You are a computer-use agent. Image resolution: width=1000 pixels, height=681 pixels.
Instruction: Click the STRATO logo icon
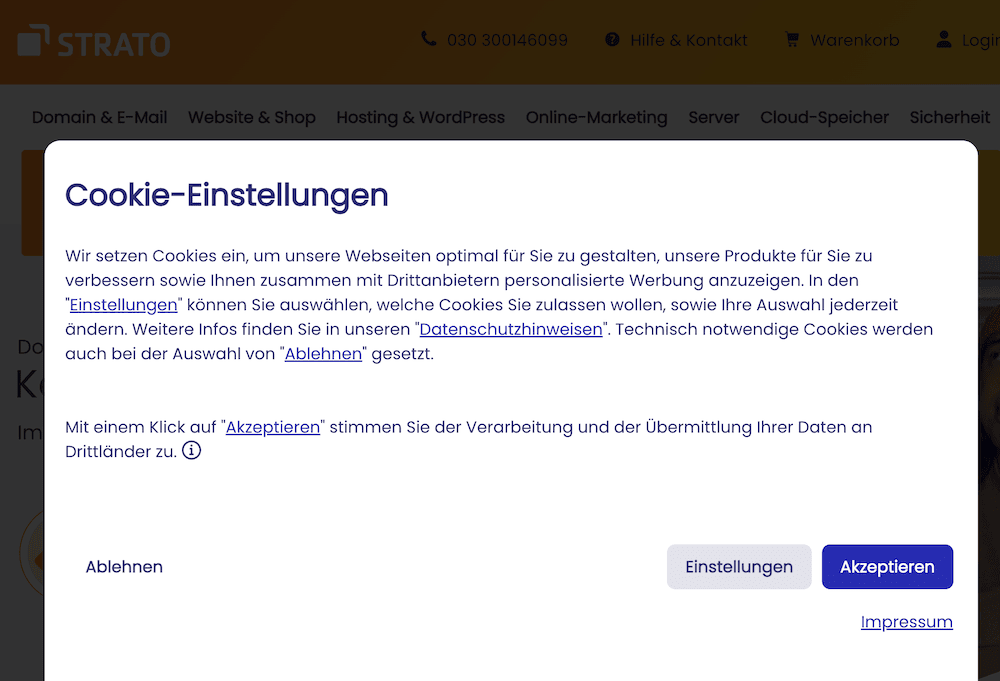pyautogui.click(x=33, y=41)
